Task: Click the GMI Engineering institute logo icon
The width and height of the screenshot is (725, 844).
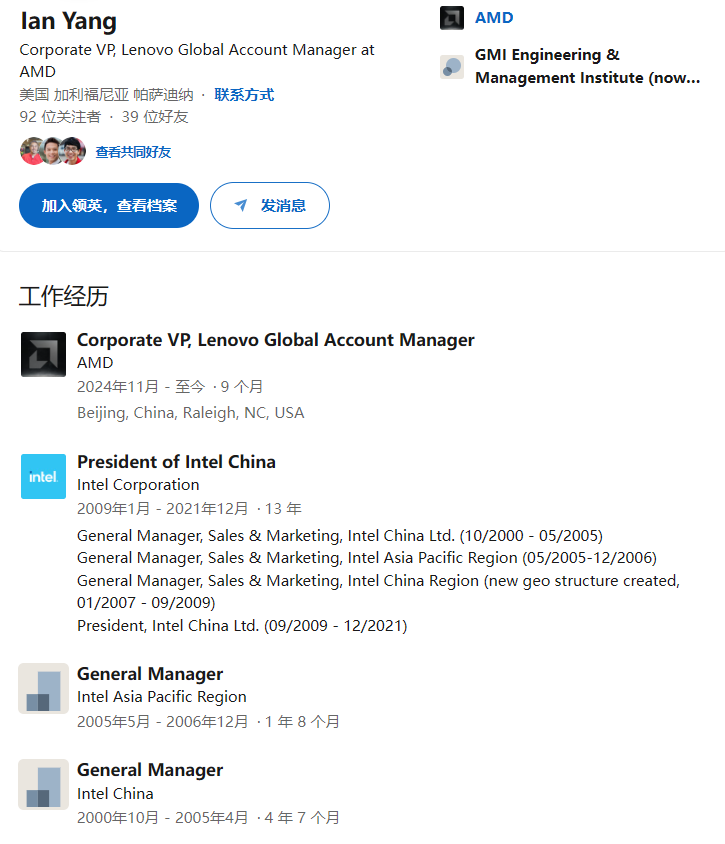Action: 452,67
